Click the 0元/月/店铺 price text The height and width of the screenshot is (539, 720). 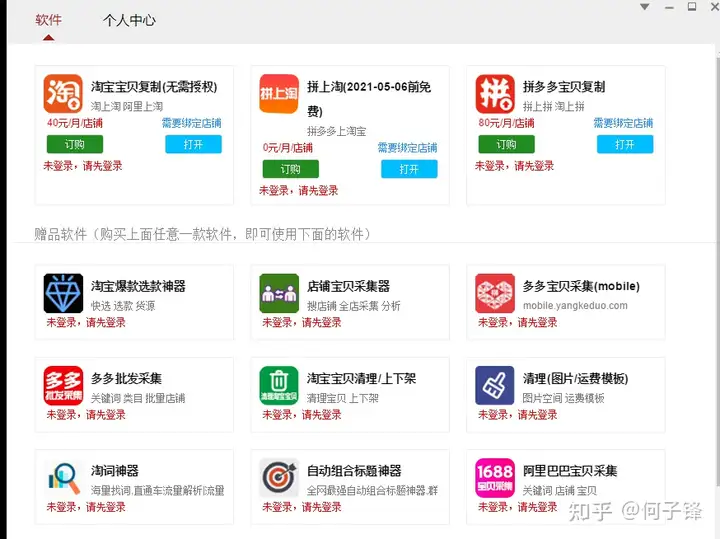point(287,147)
